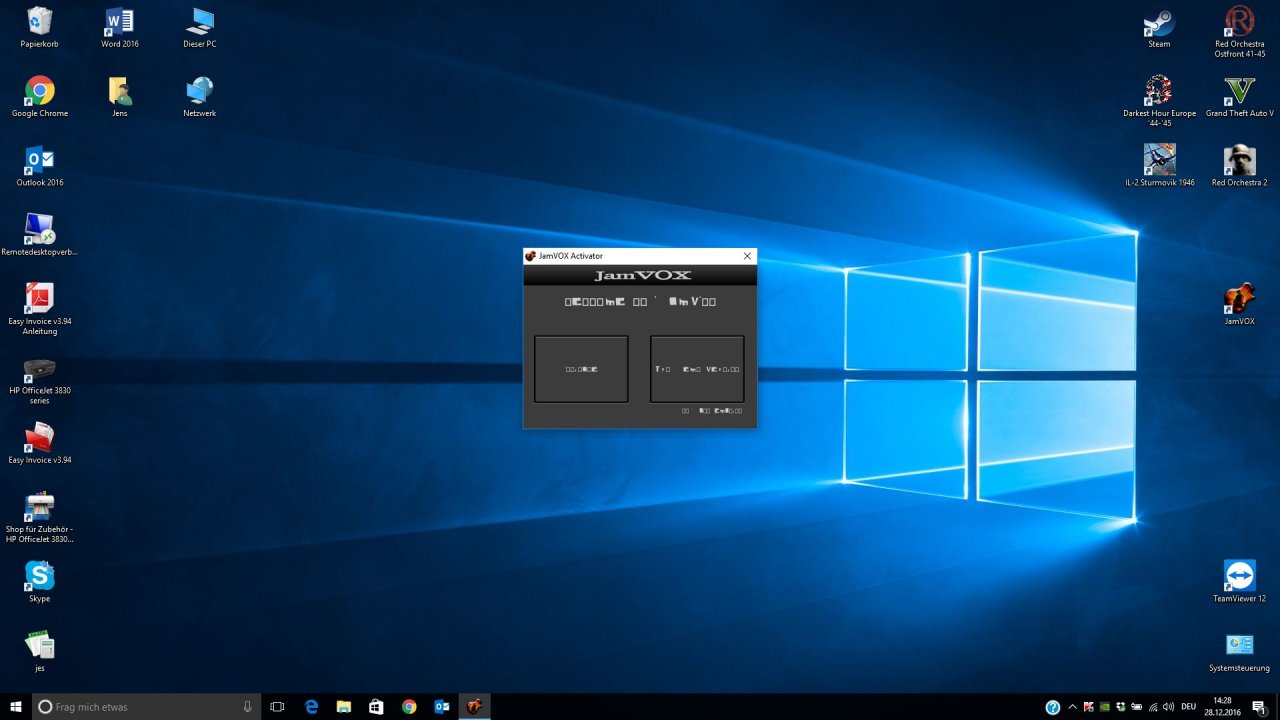Open the Windows Start menu
This screenshot has height=720, width=1280.
[16, 706]
